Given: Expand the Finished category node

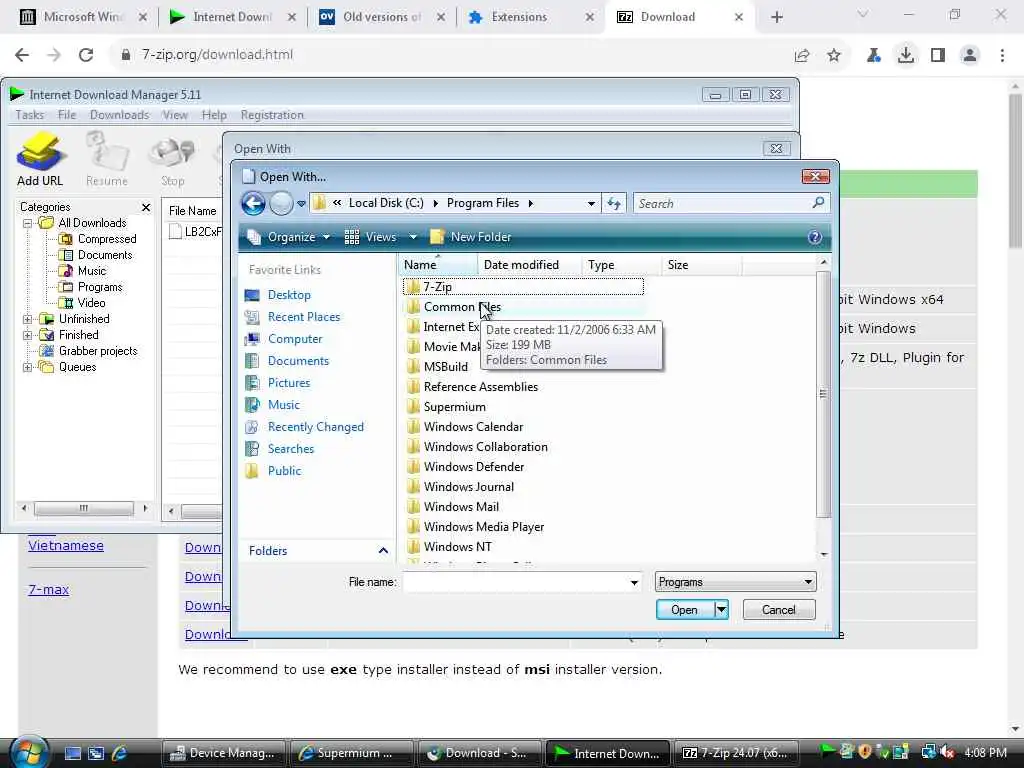Looking at the screenshot, I should [27, 335].
